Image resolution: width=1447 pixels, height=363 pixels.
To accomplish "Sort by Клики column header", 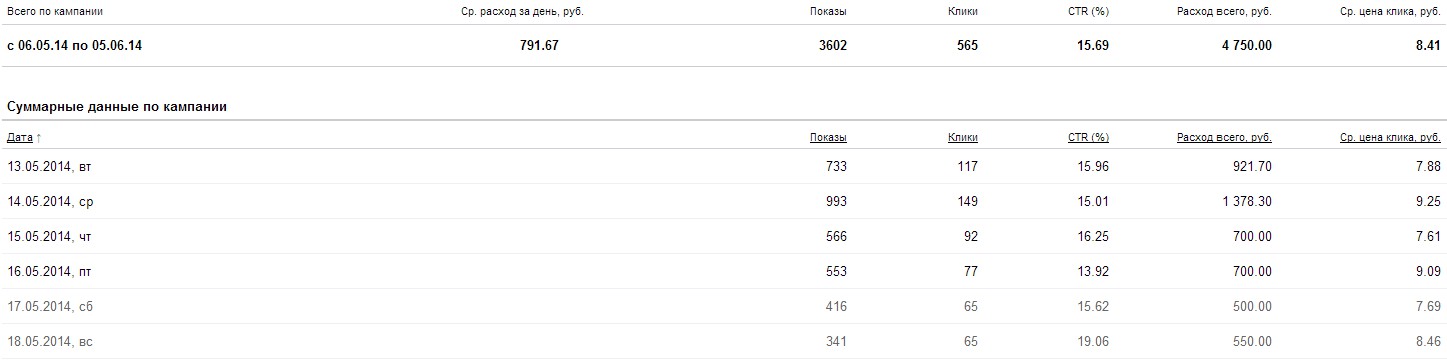I will click(963, 137).
